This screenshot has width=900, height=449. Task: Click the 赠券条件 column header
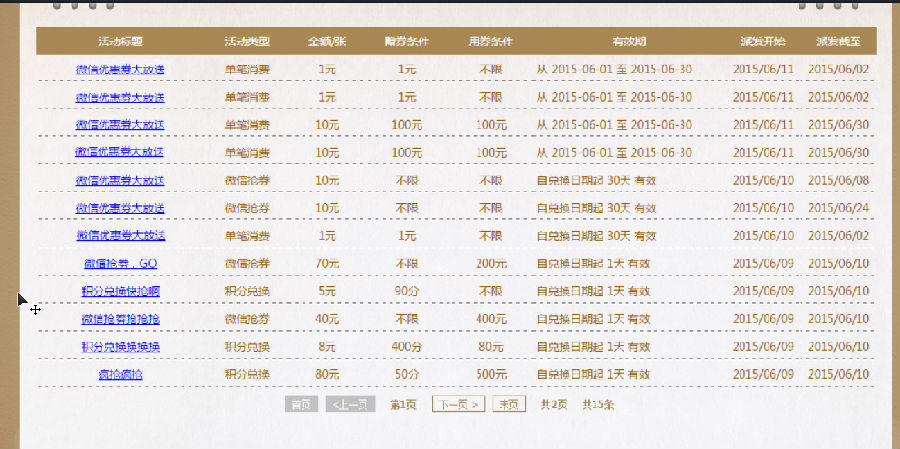(406, 42)
